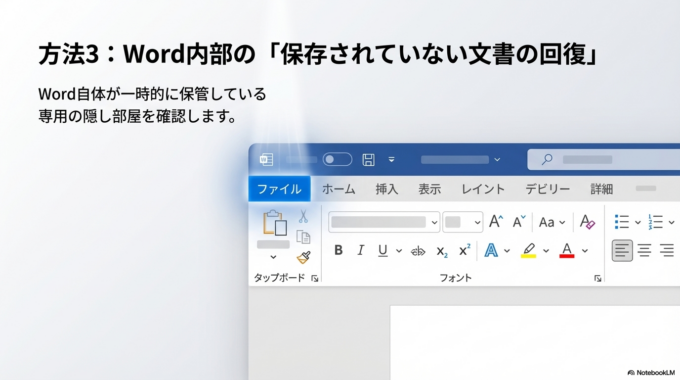The image size is (680, 380).
Task: Click the search box in title bar
Action: point(604,160)
